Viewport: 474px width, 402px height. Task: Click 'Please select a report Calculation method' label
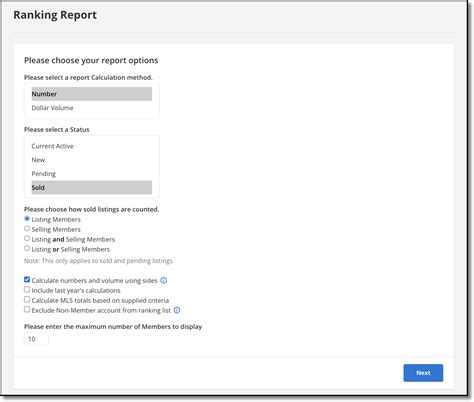pyautogui.click(x=88, y=77)
